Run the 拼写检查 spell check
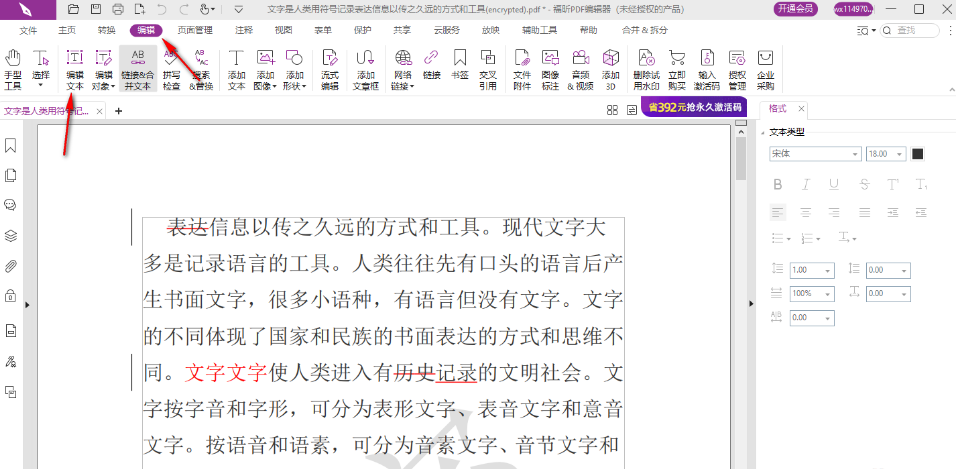The height and width of the screenshot is (469, 956). click(x=171, y=70)
